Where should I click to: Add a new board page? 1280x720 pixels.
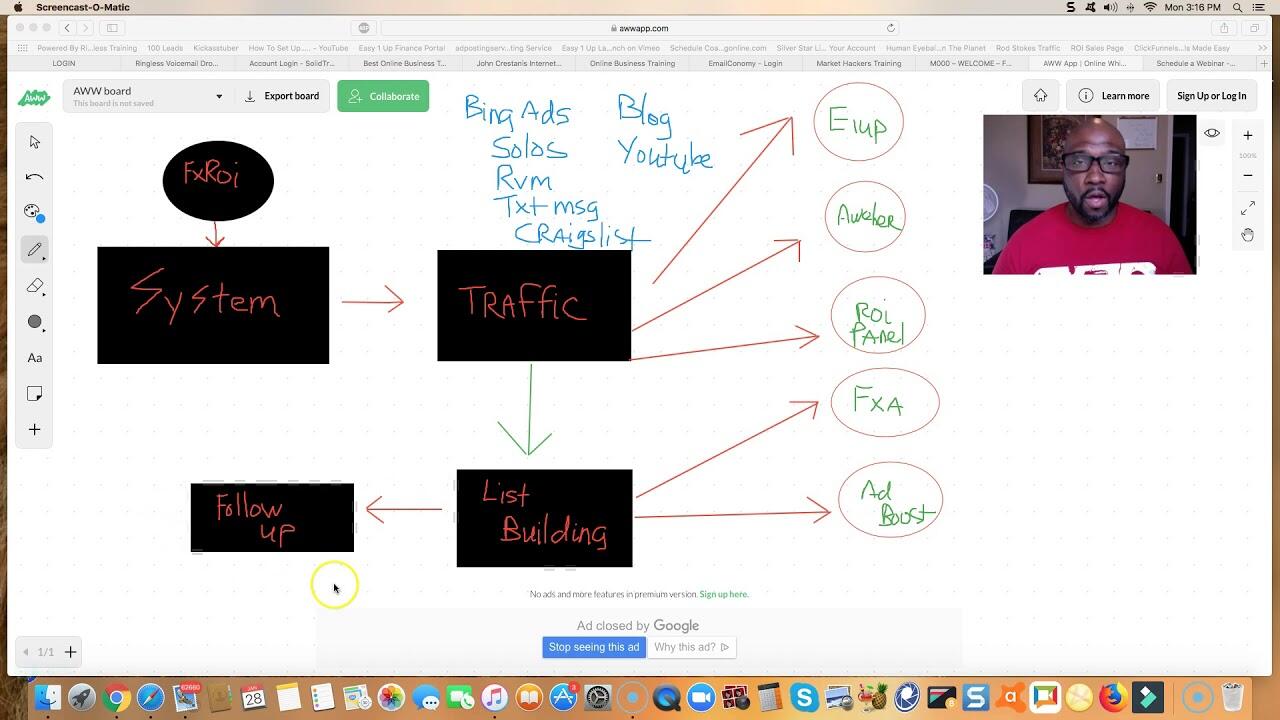71,652
